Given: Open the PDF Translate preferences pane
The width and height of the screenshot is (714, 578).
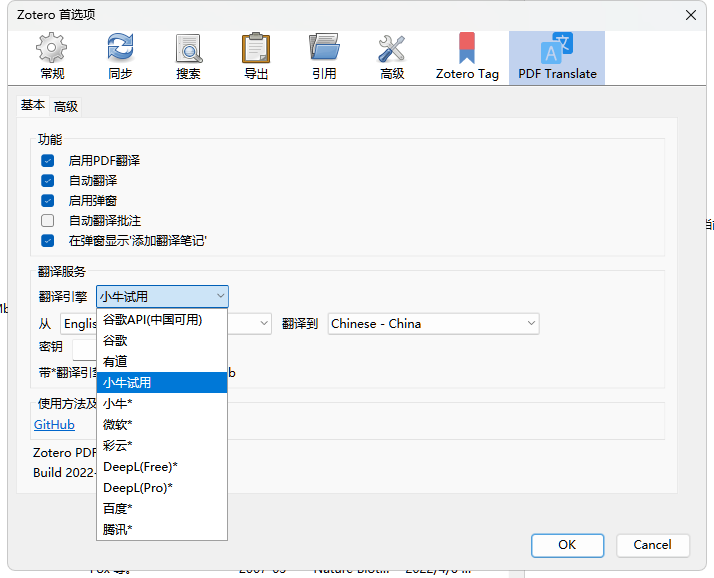Looking at the screenshot, I should point(557,57).
